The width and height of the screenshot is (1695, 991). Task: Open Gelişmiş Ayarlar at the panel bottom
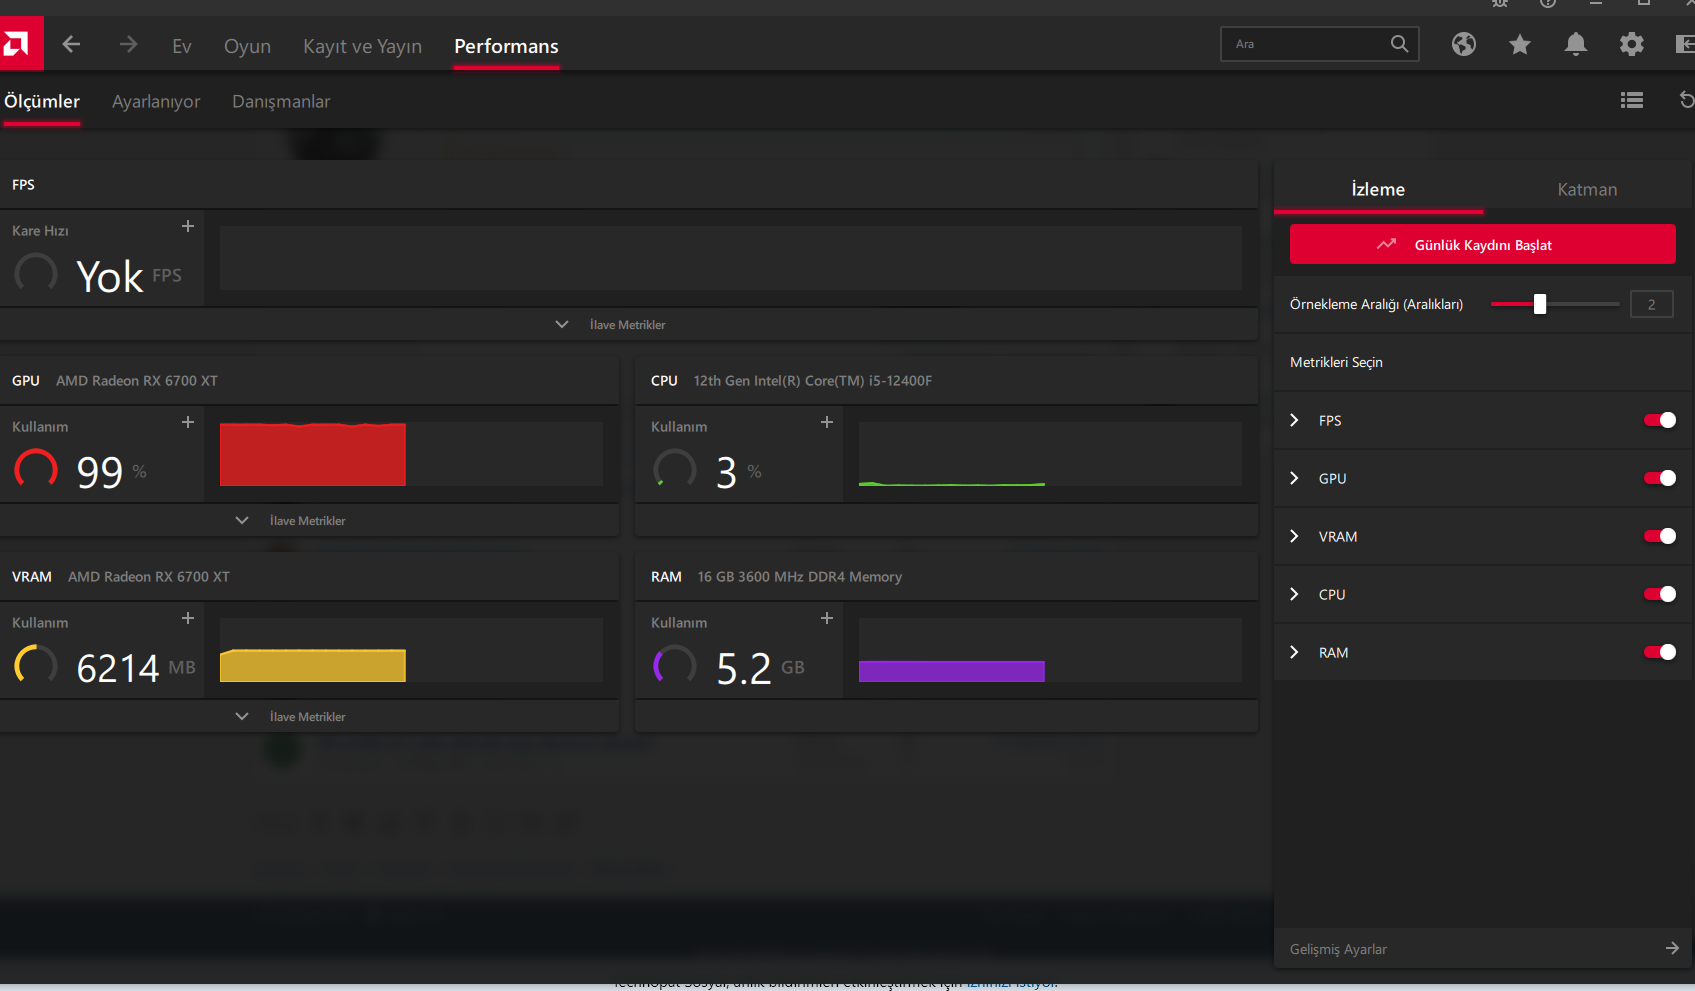[x=1484, y=948]
